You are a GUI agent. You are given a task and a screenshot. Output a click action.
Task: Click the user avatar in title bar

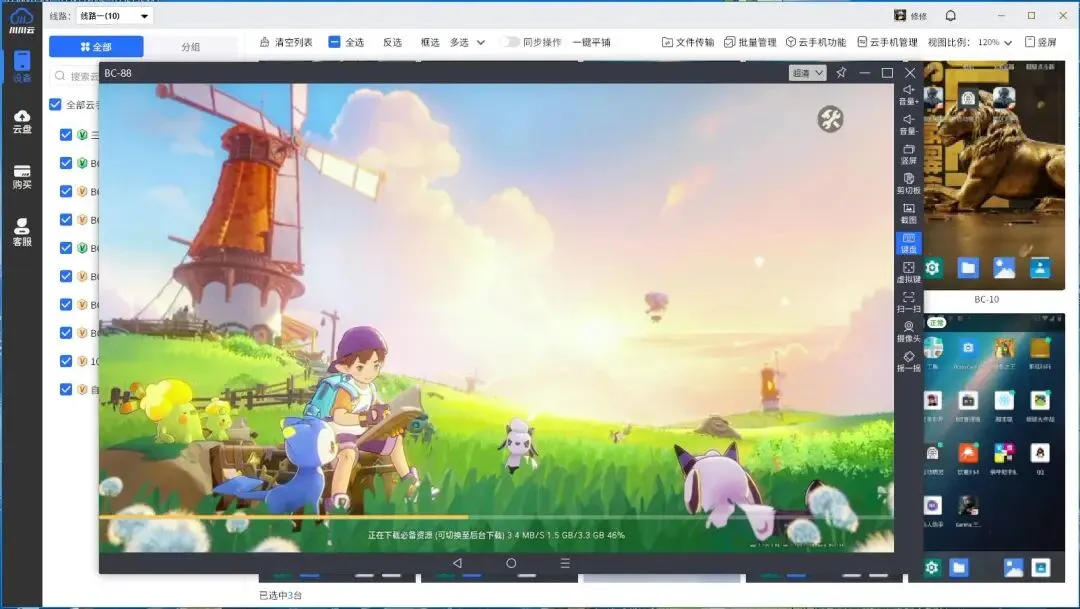(x=900, y=15)
